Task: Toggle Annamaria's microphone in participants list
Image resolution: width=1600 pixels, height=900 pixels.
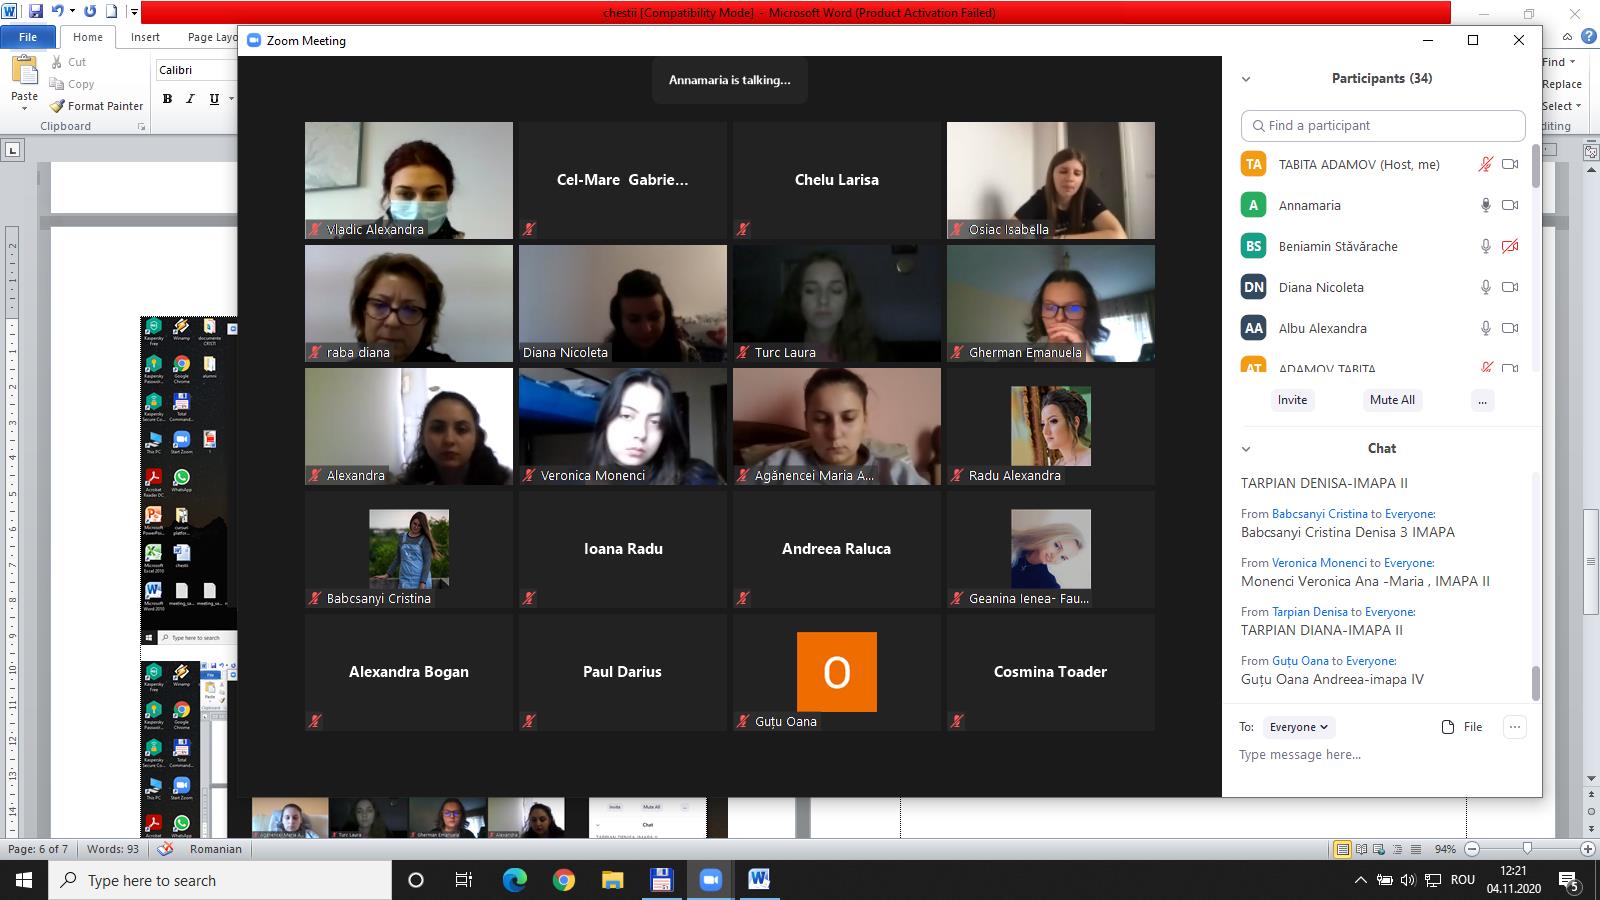Action: pos(1486,205)
